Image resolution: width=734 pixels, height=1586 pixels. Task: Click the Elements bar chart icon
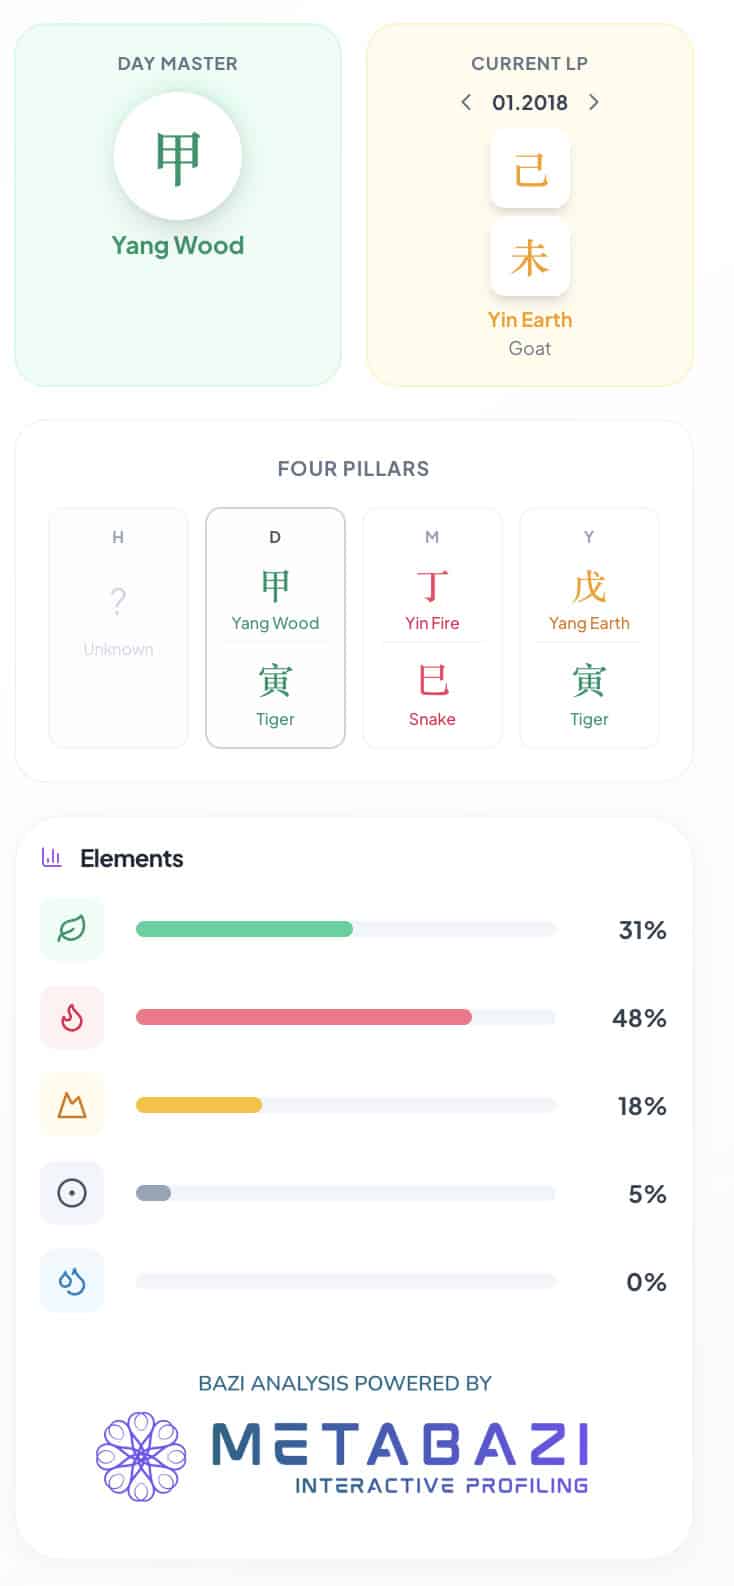click(52, 857)
